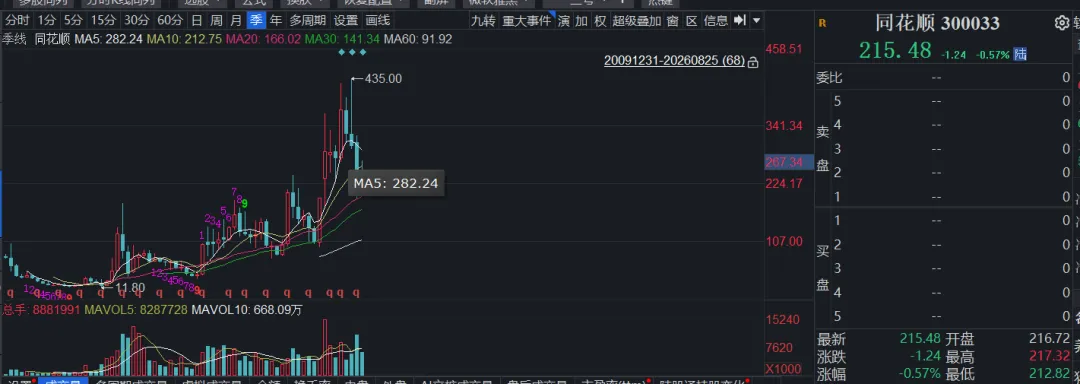Image resolution: width=1080 pixels, height=384 pixels.
Task: Toggle 重大事件 major events display
Action: (x=526, y=20)
